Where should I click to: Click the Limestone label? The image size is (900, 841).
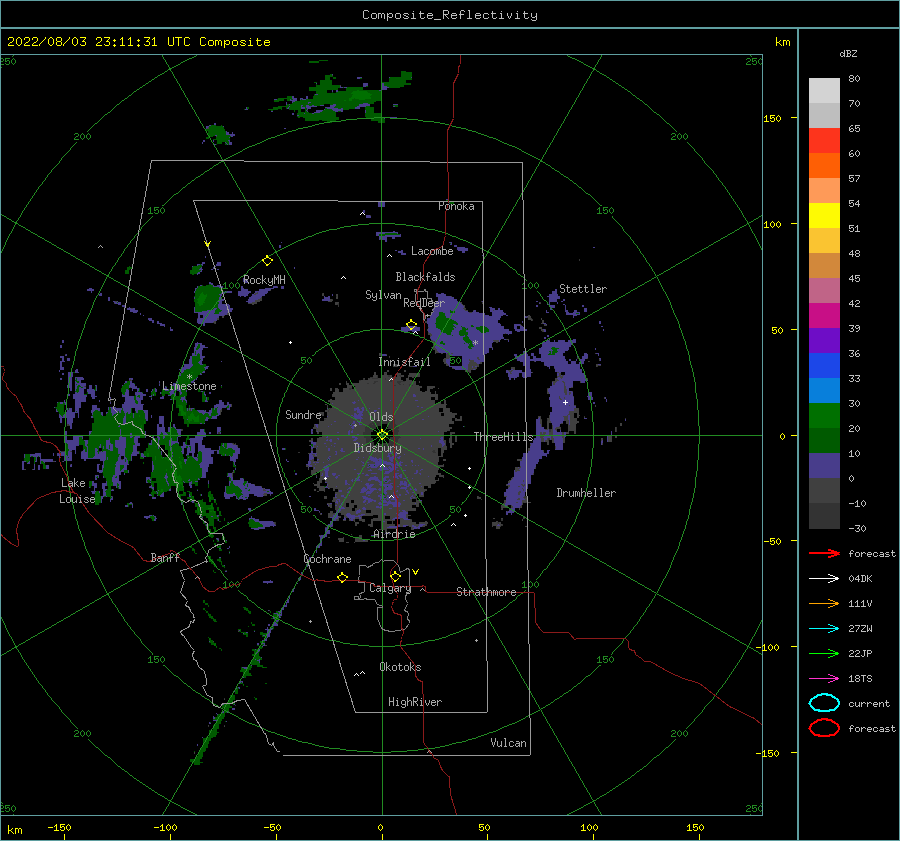point(189,386)
